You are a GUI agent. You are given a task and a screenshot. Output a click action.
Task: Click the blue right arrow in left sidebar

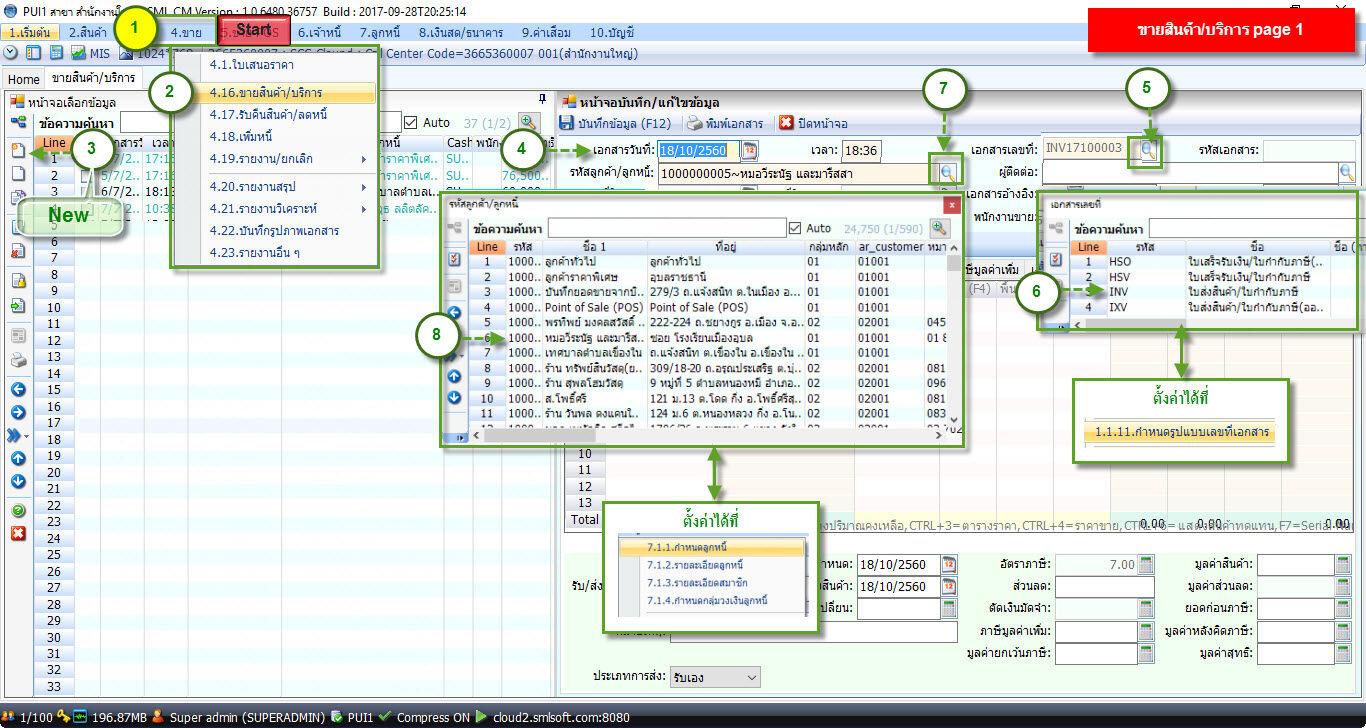[x=18, y=412]
